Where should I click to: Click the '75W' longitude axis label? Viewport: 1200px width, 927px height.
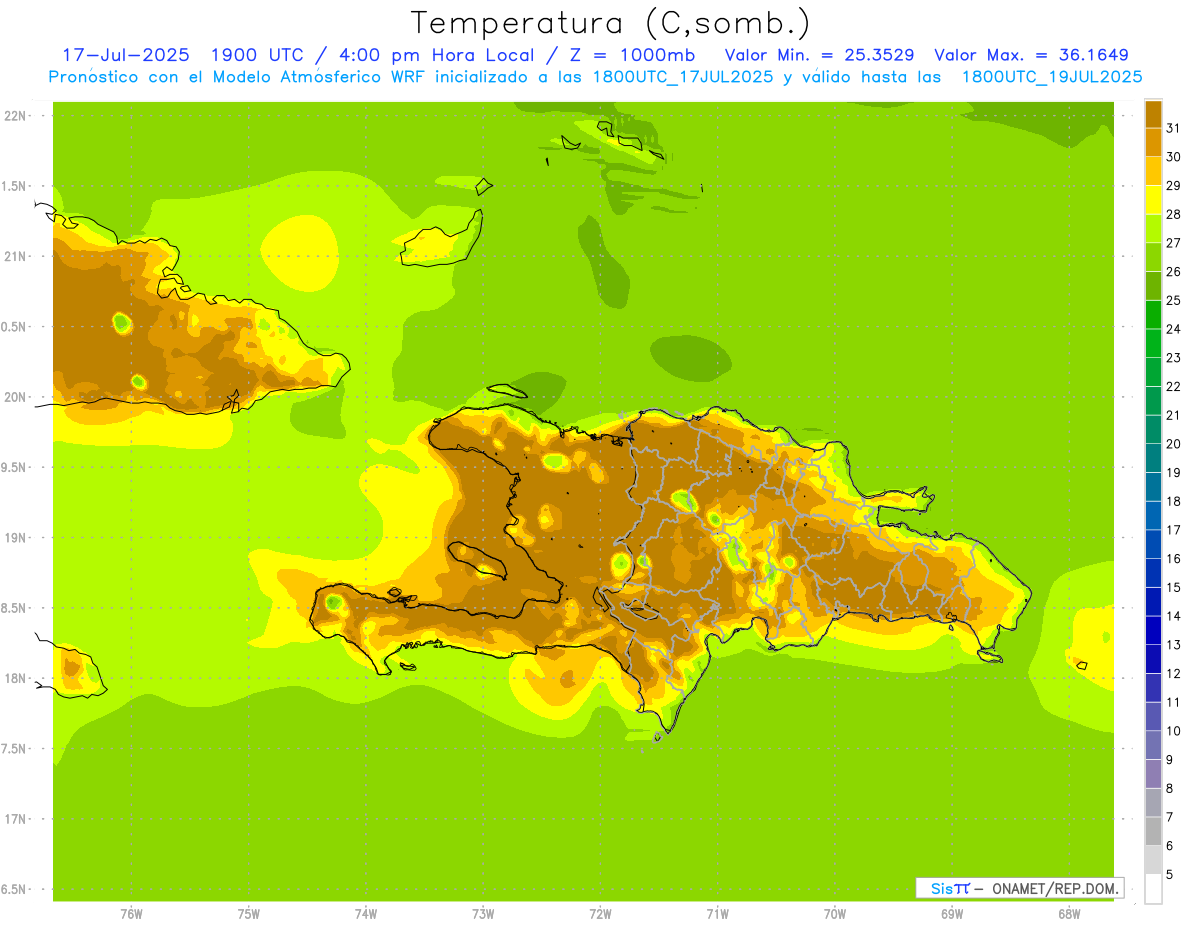click(x=249, y=914)
